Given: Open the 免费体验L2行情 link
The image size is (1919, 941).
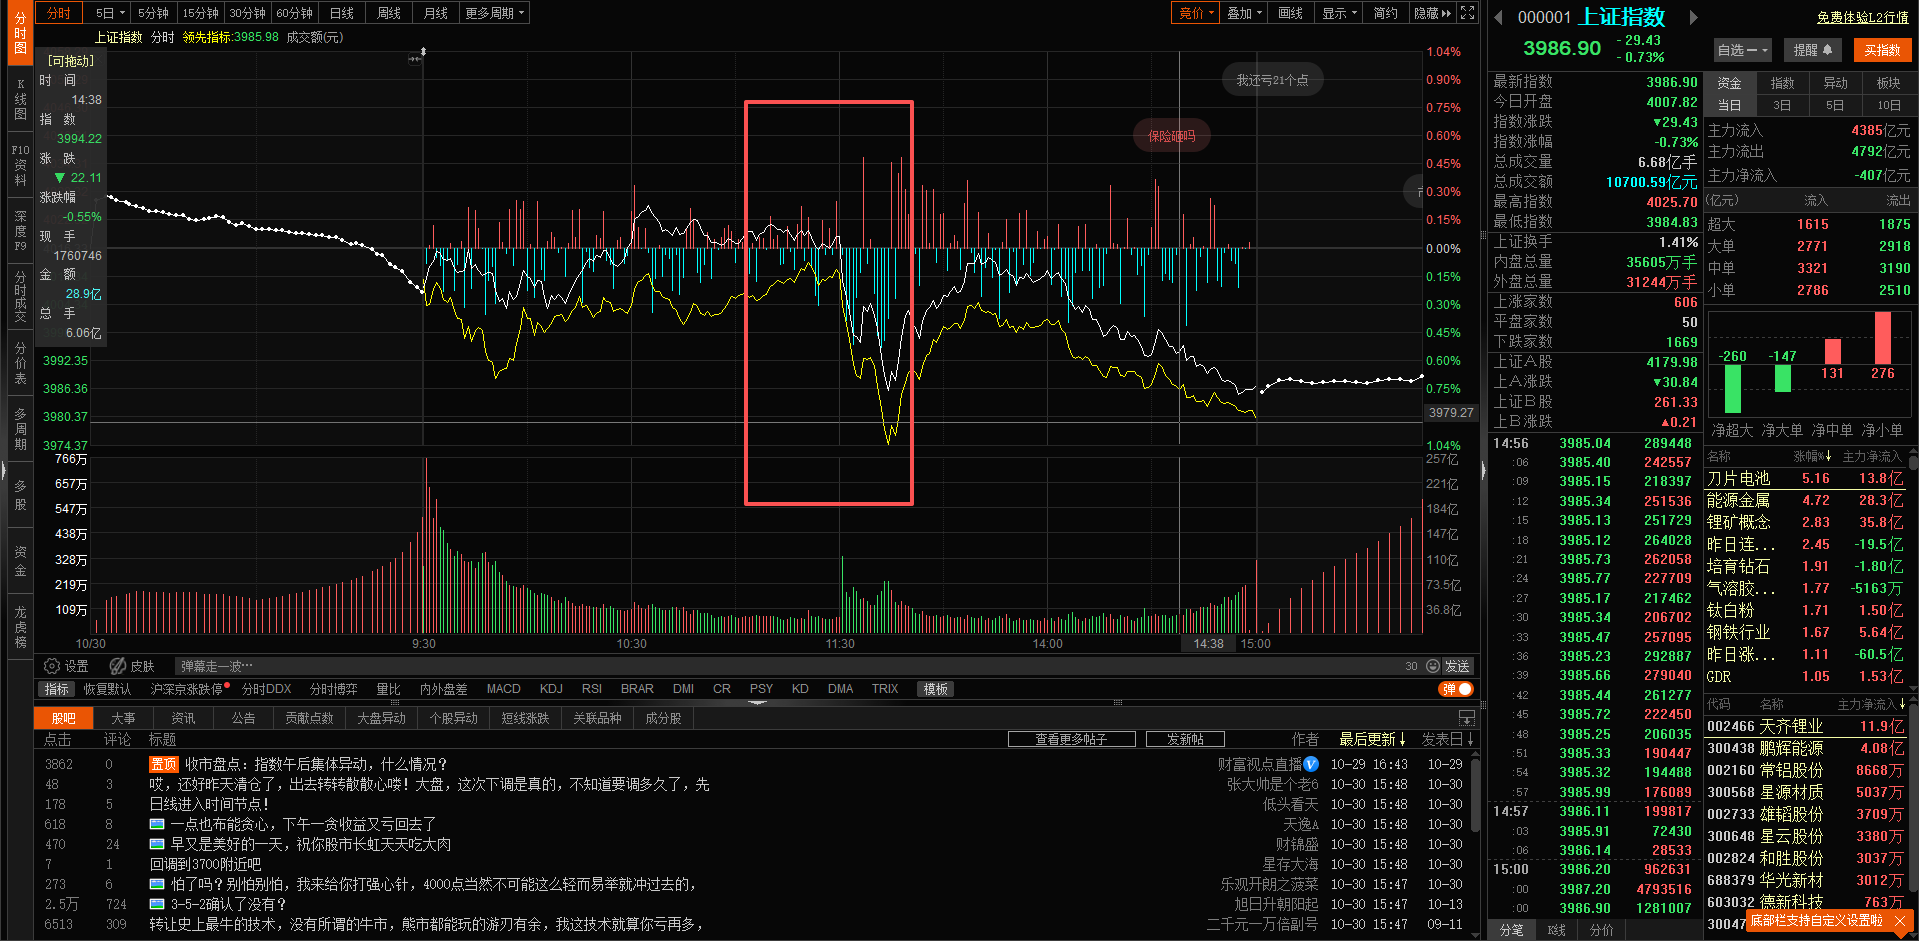Looking at the screenshot, I should pos(1862,17).
